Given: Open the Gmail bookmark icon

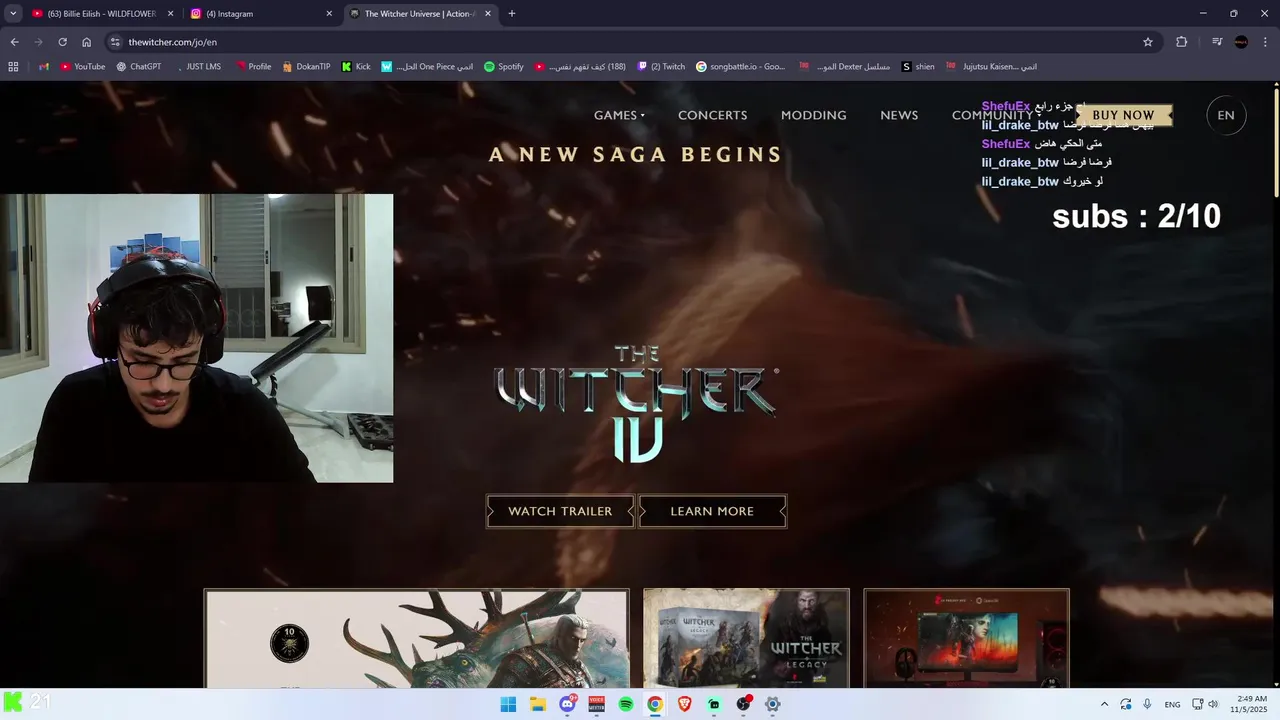Looking at the screenshot, I should click(44, 66).
